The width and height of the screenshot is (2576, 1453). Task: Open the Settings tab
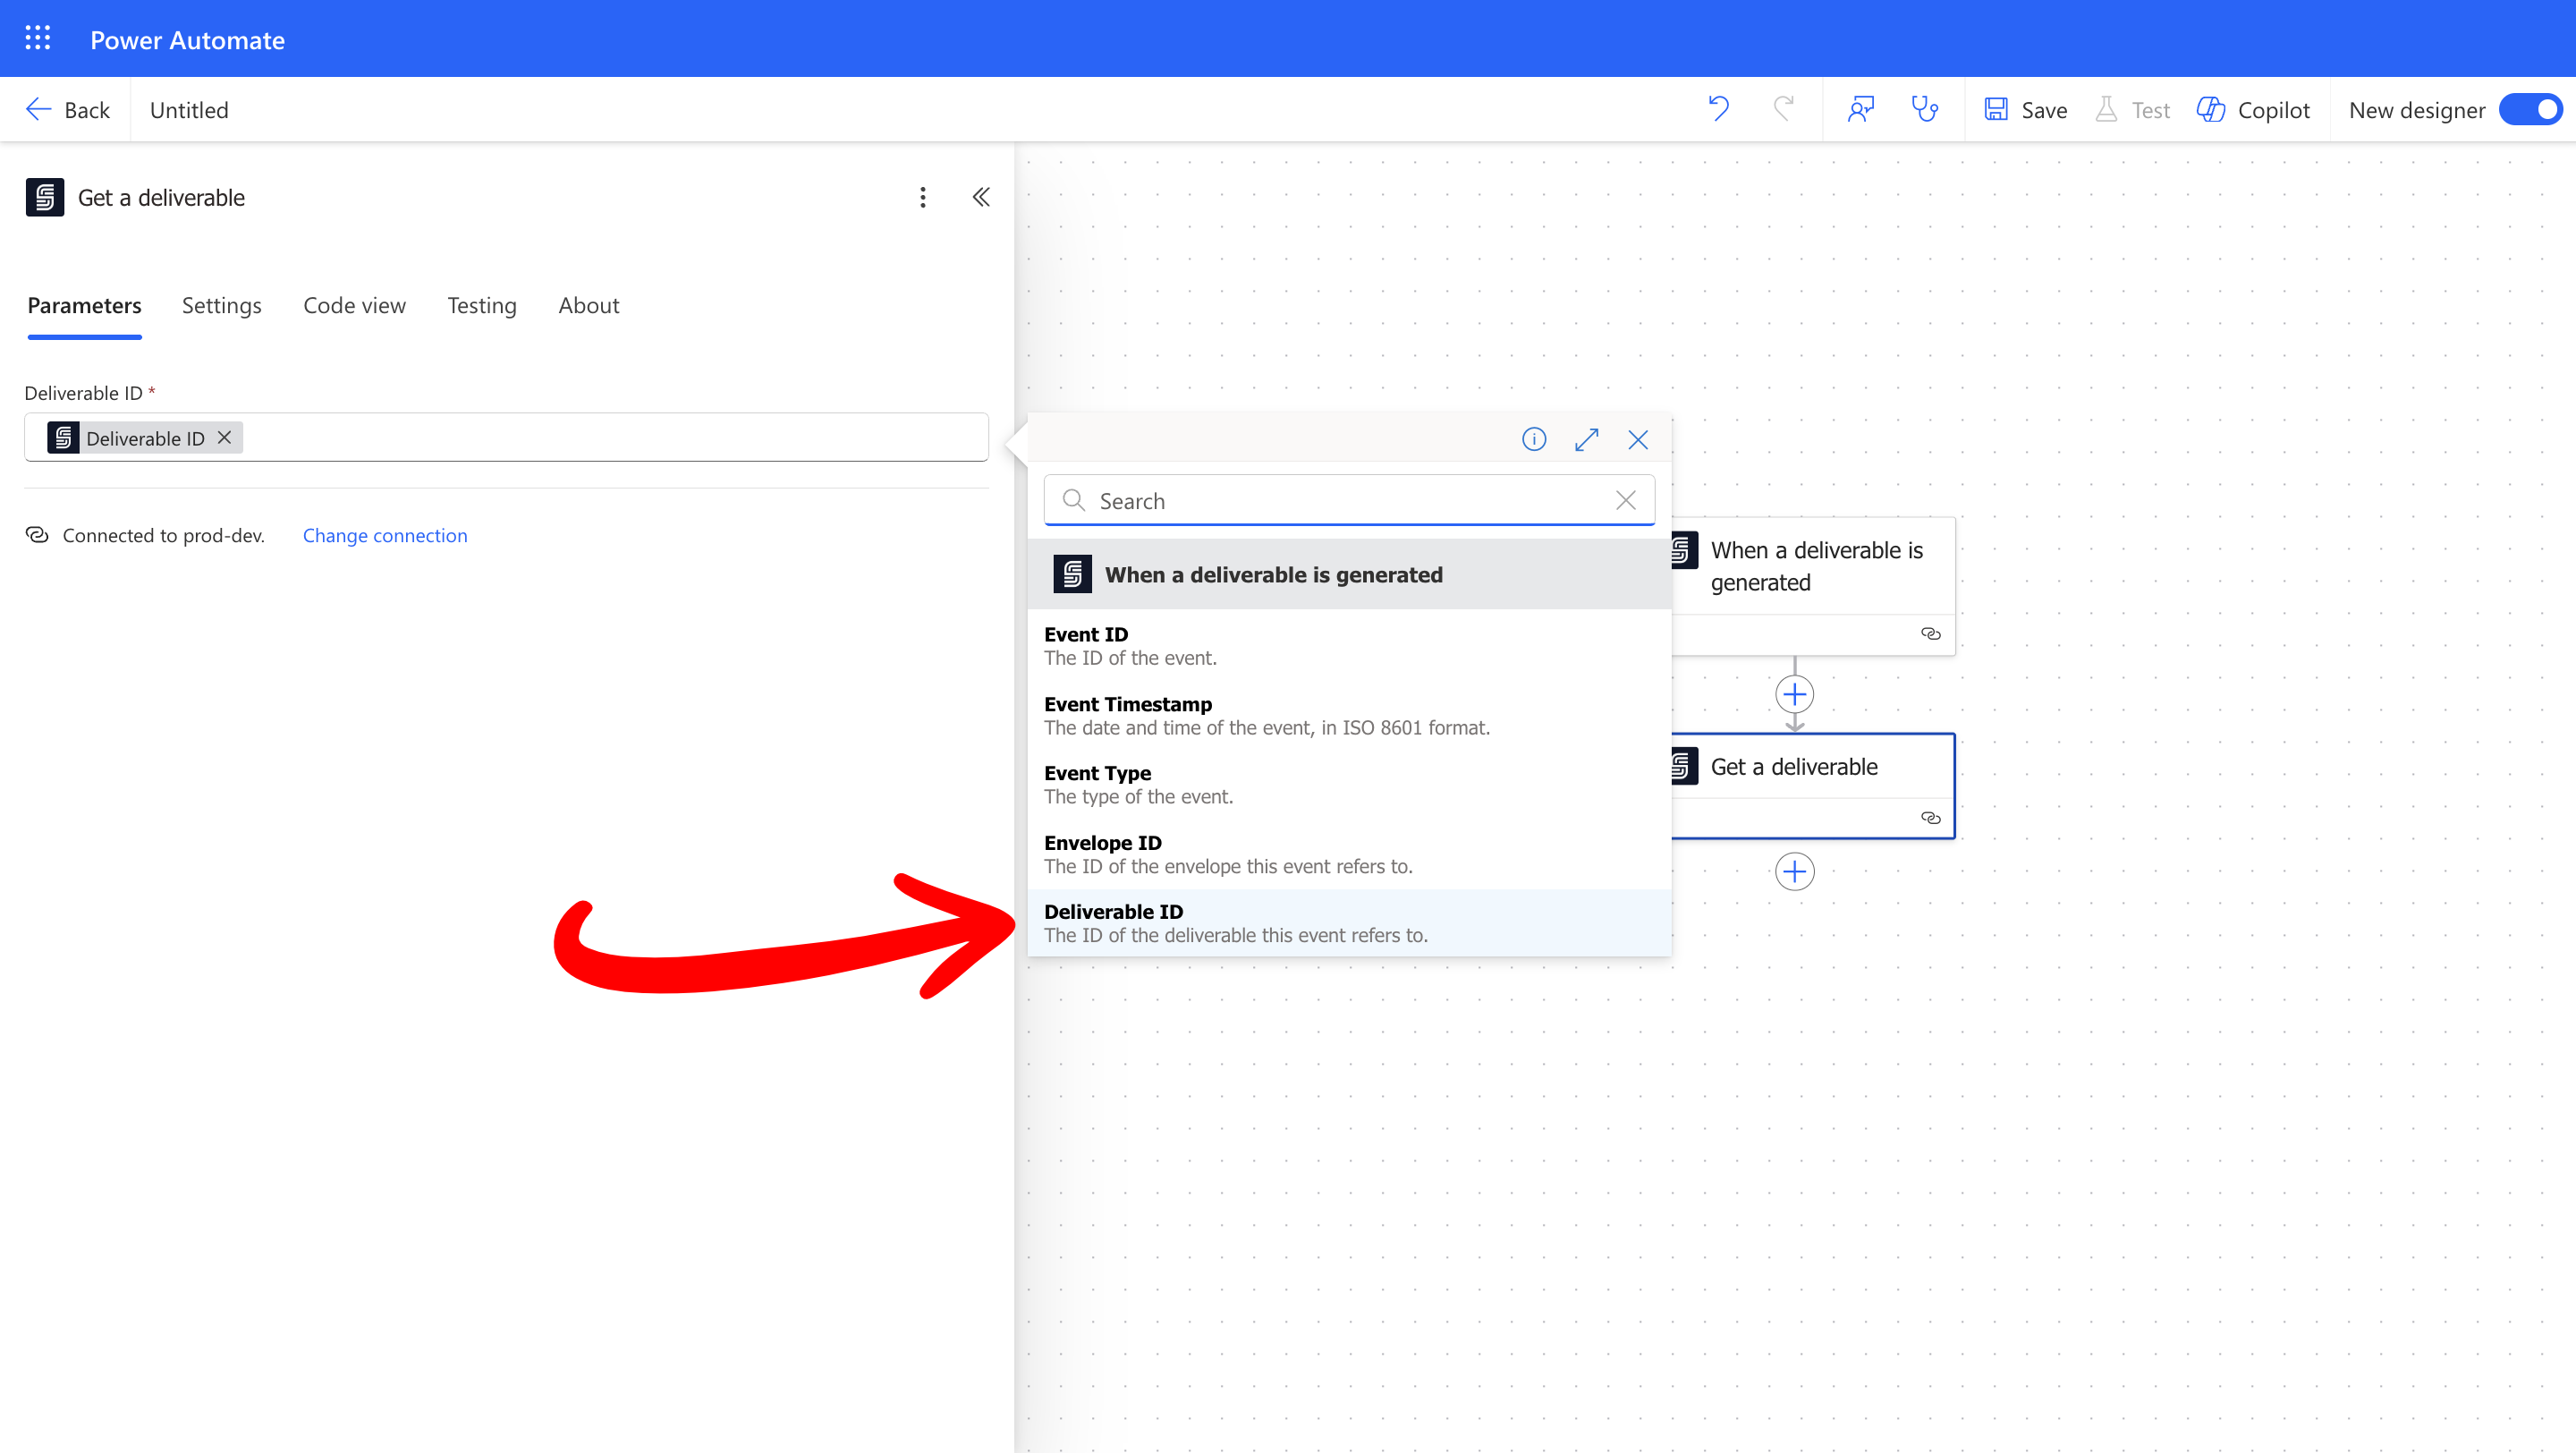point(221,305)
